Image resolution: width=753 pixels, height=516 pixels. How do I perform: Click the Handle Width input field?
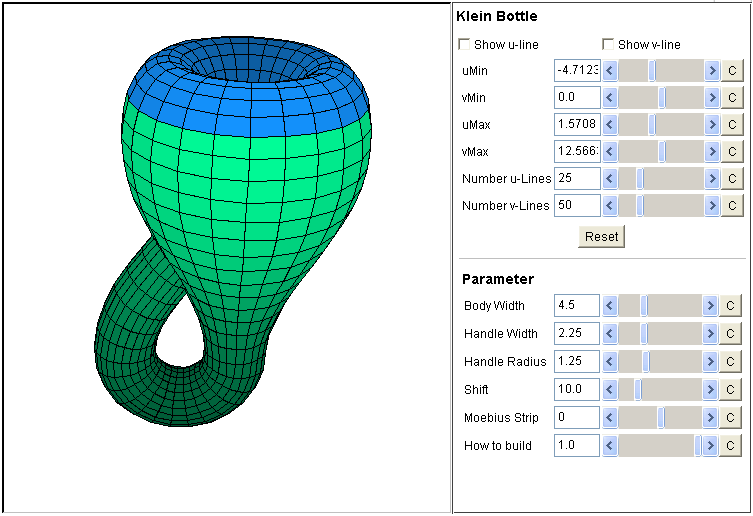(577, 333)
